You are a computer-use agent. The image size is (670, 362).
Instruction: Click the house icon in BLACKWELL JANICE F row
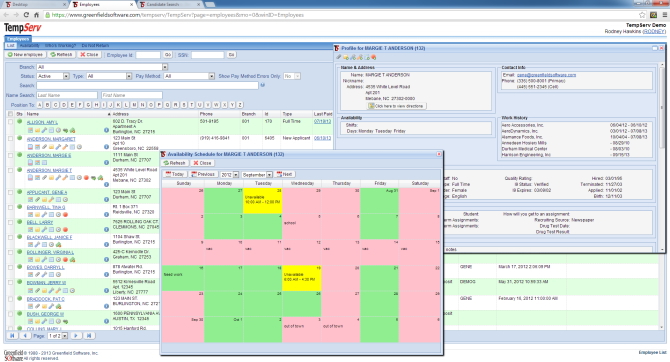pos(58,244)
